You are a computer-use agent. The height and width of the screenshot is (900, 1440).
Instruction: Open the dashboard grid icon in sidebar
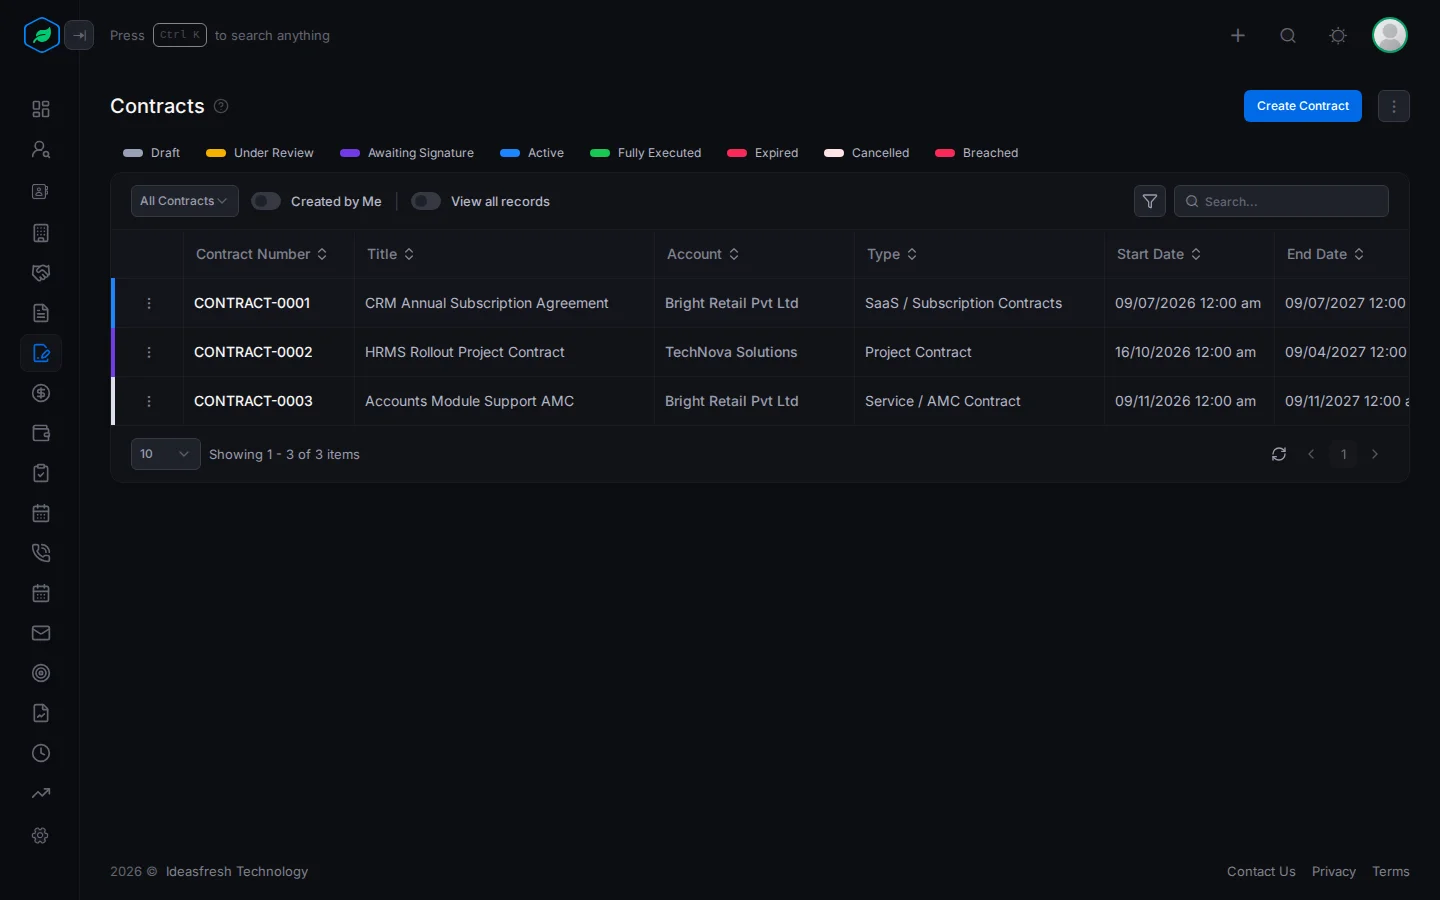click(x=41, y=109)
